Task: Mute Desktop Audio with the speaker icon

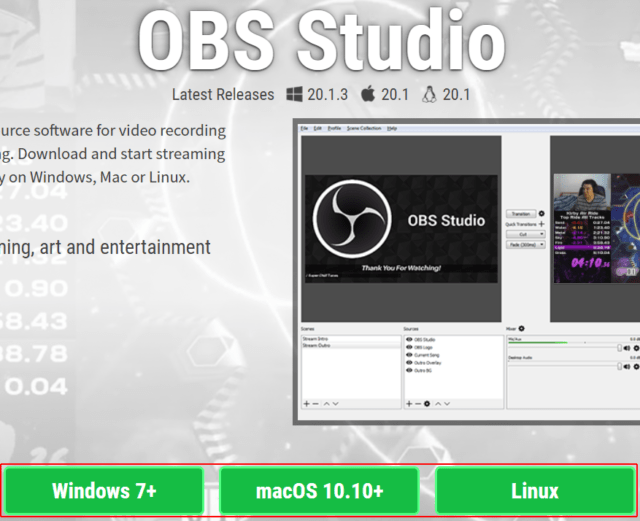Action: point(627,367)
